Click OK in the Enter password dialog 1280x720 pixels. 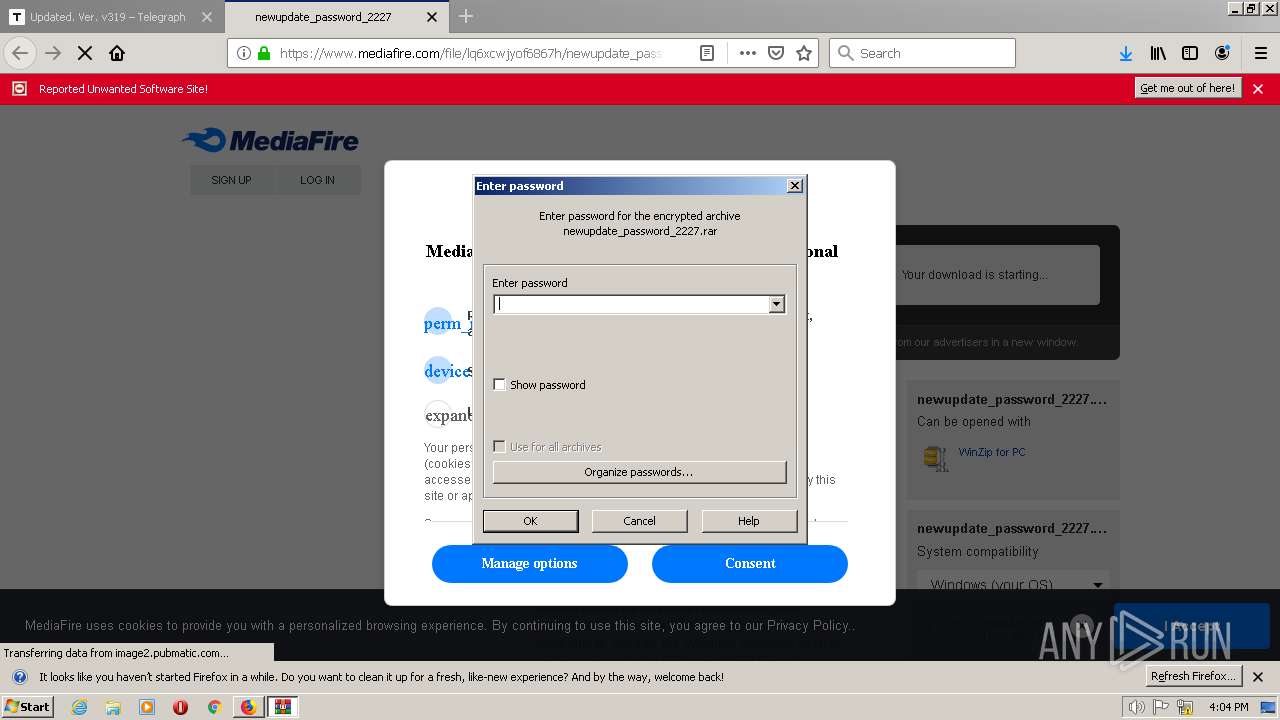click(530, 521)
